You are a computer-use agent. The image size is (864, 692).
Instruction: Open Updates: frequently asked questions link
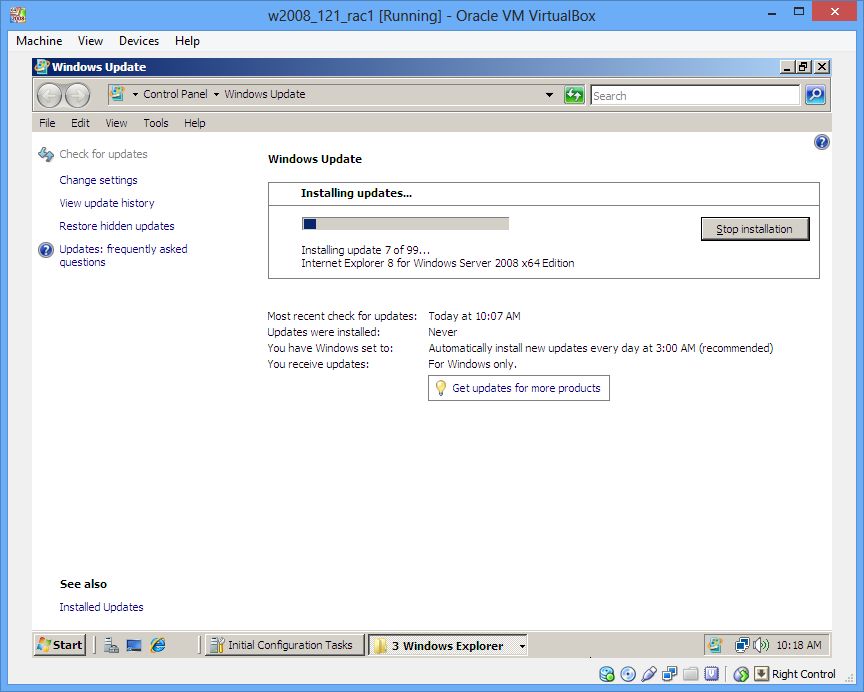pos(123,256)
